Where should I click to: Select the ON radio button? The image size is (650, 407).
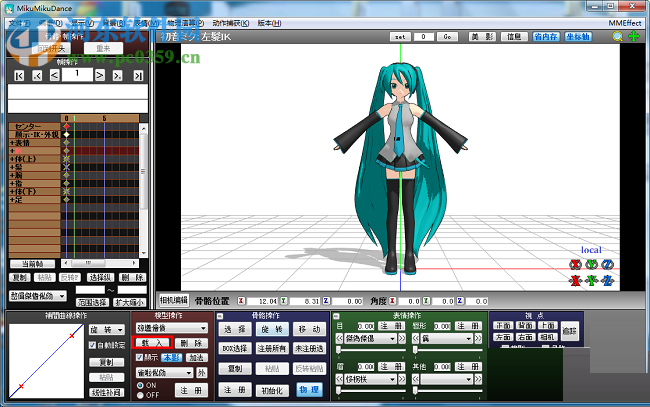(x=140, y=385)
